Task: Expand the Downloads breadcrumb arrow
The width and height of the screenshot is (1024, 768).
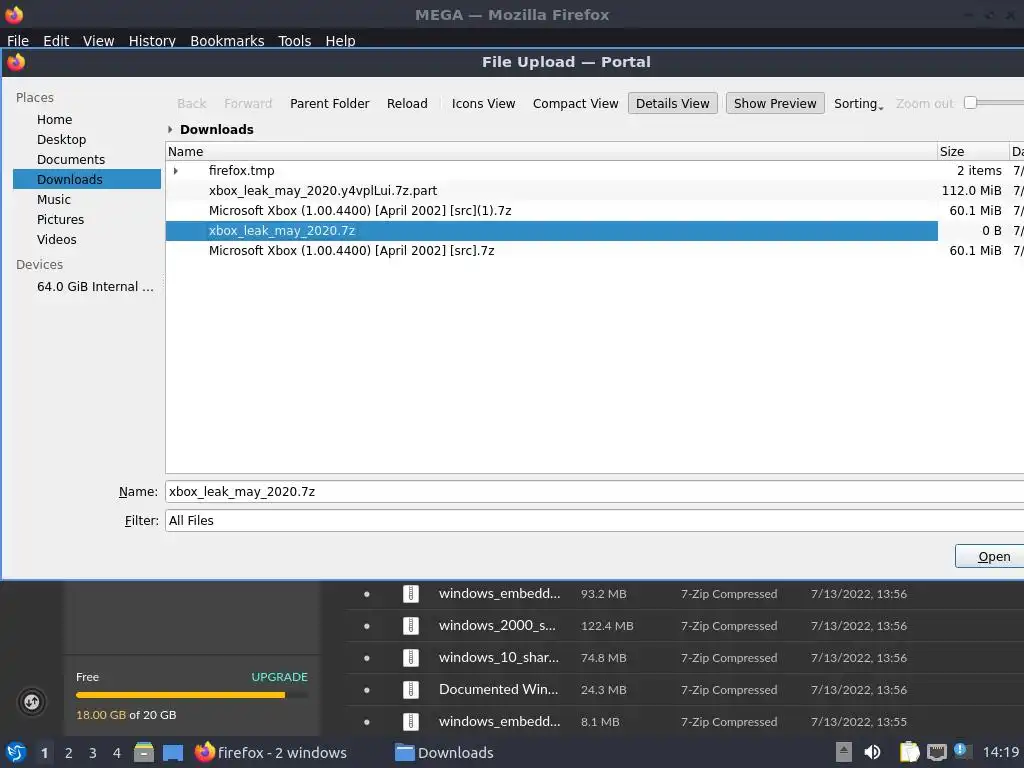Action: coord(170,129)
